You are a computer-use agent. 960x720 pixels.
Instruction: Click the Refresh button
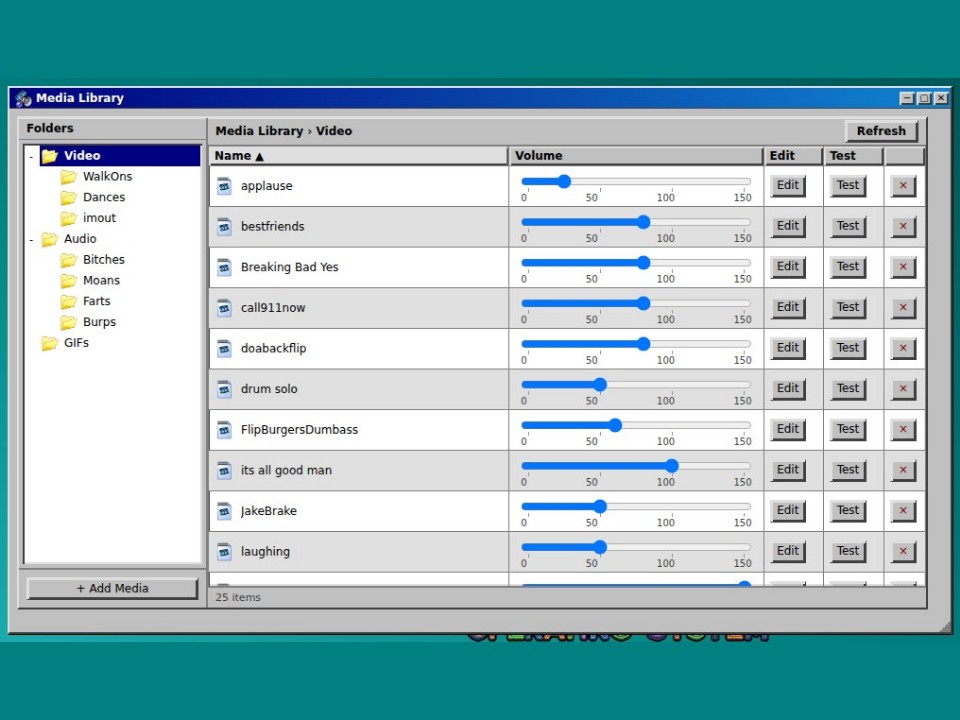pyautogui.click(x=881, y=131)
